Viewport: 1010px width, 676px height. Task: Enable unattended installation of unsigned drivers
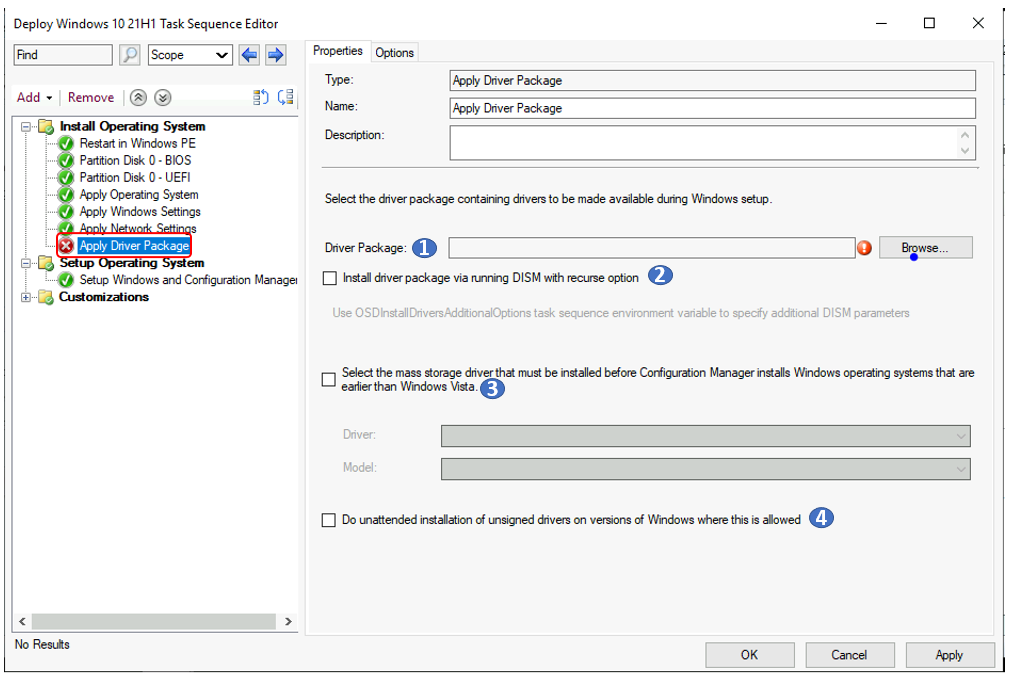[329, 520]
